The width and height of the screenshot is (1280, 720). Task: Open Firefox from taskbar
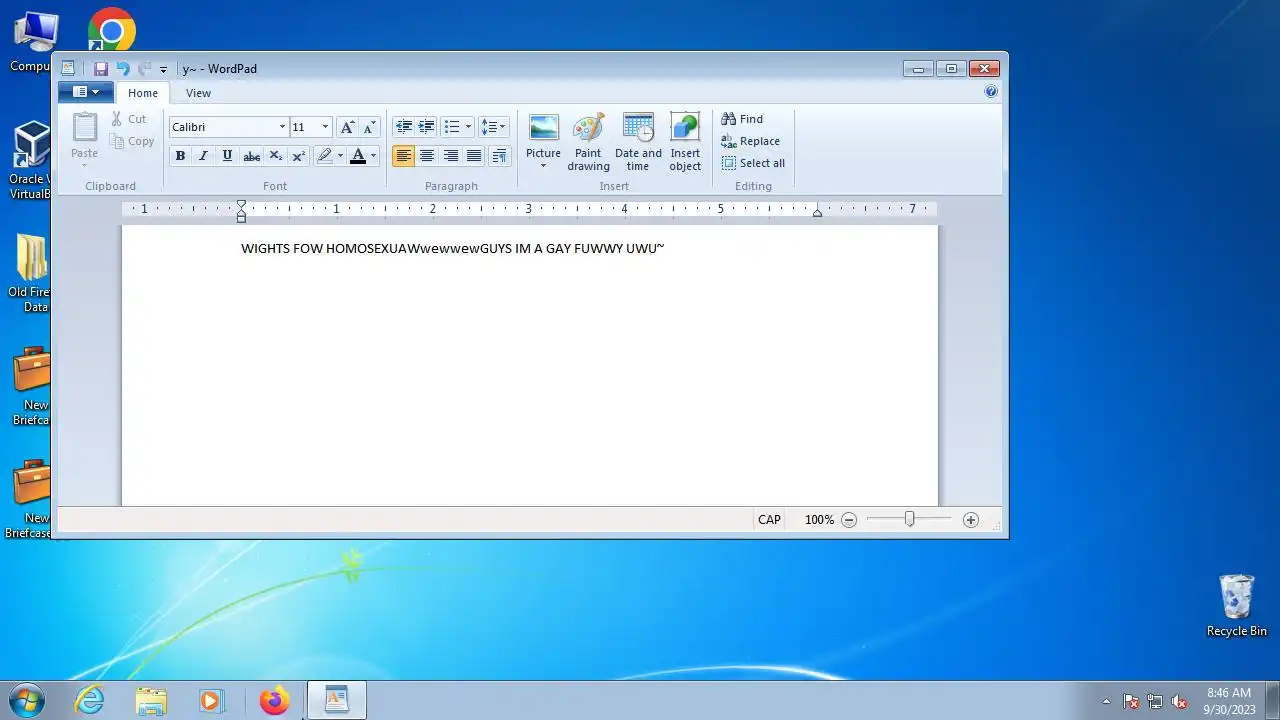click(274, 700)
